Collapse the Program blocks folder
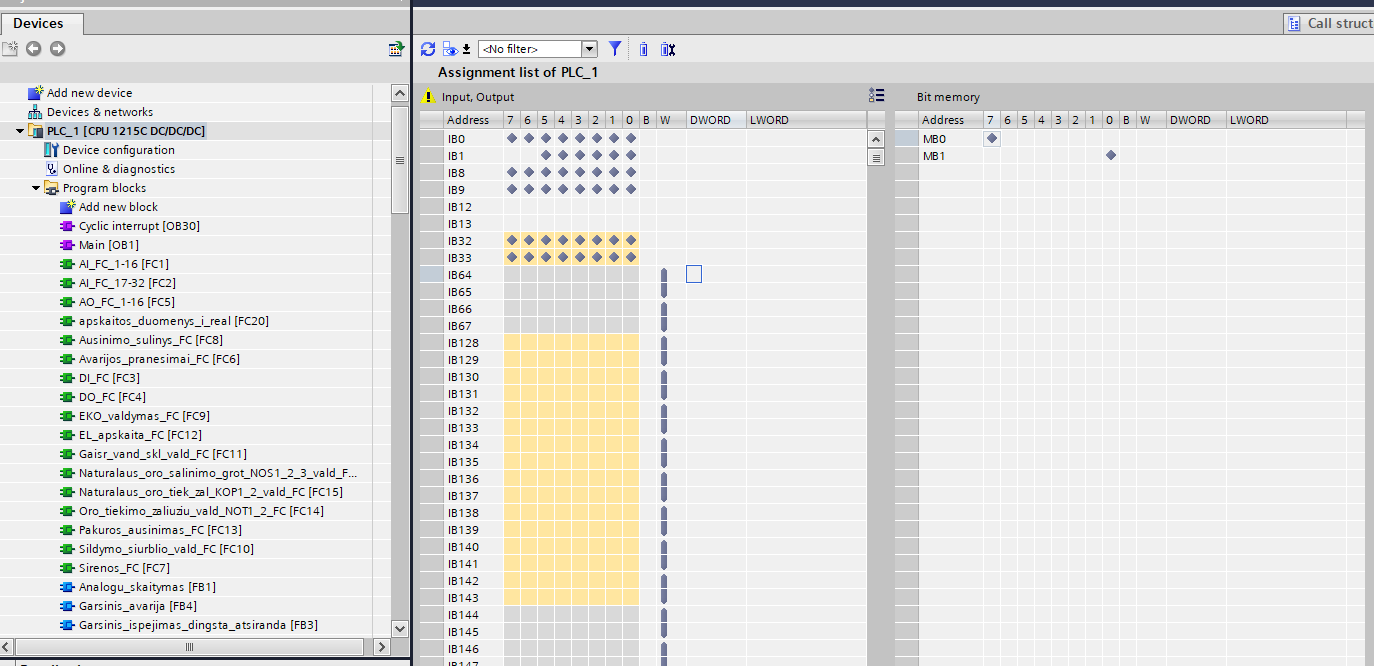The width and height of the screenshot is (1374, 666). click(x=36, y=188)
